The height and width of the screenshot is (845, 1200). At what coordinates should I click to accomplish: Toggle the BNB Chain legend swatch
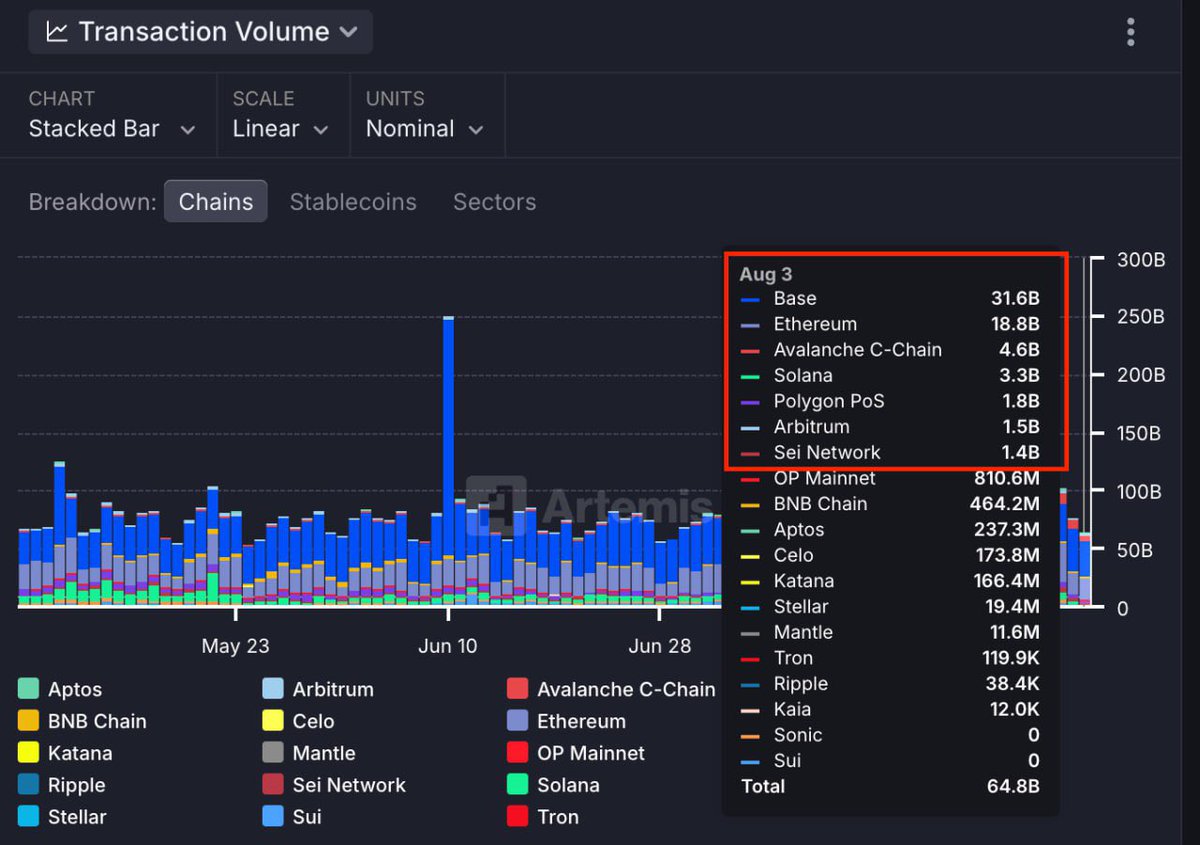click(29, 721)
